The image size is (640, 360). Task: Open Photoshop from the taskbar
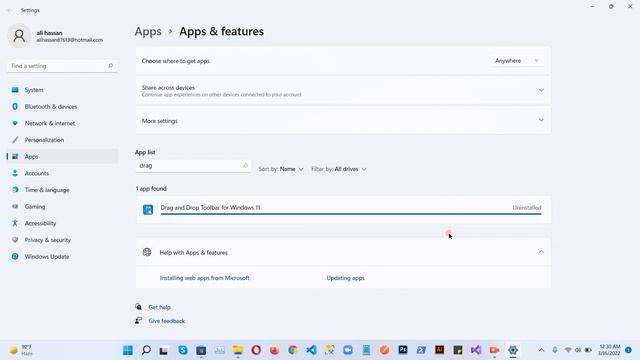403,350
